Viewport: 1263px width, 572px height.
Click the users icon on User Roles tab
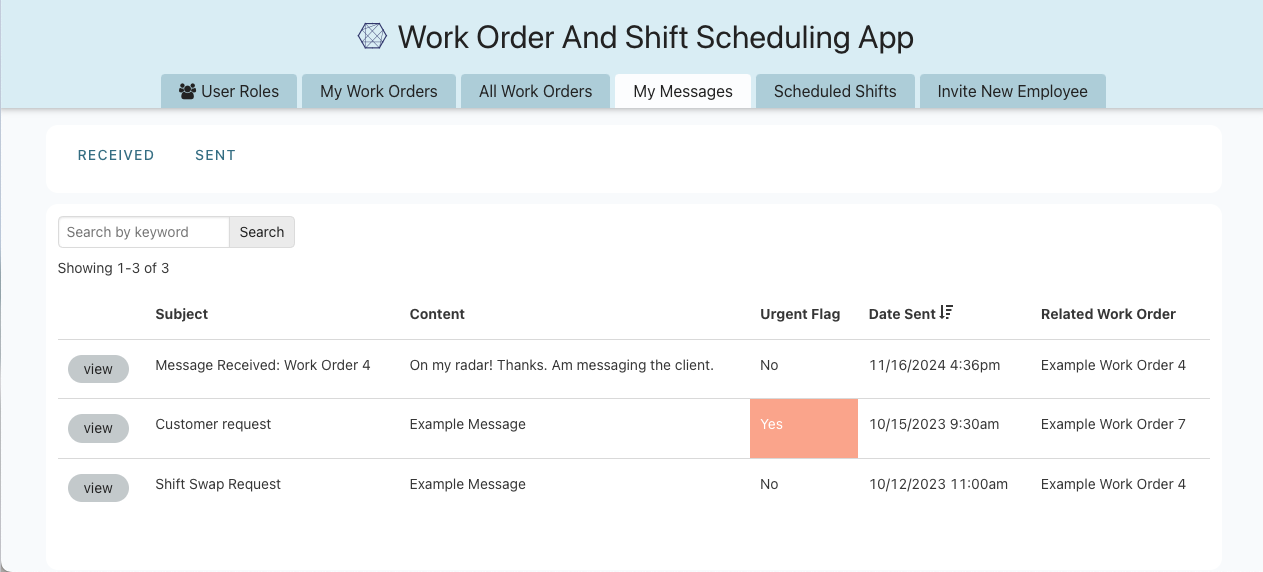pos(187,91)
